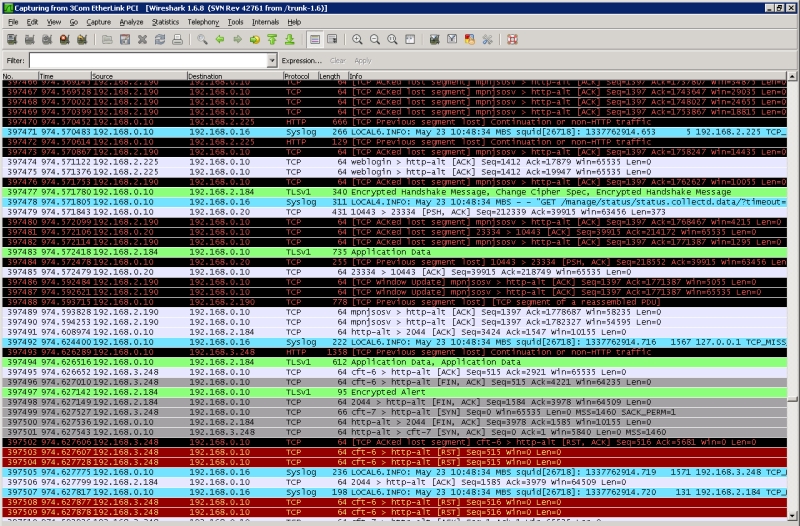Open the Statistics menu
800x526 pixels.
(x=166, y=21)
